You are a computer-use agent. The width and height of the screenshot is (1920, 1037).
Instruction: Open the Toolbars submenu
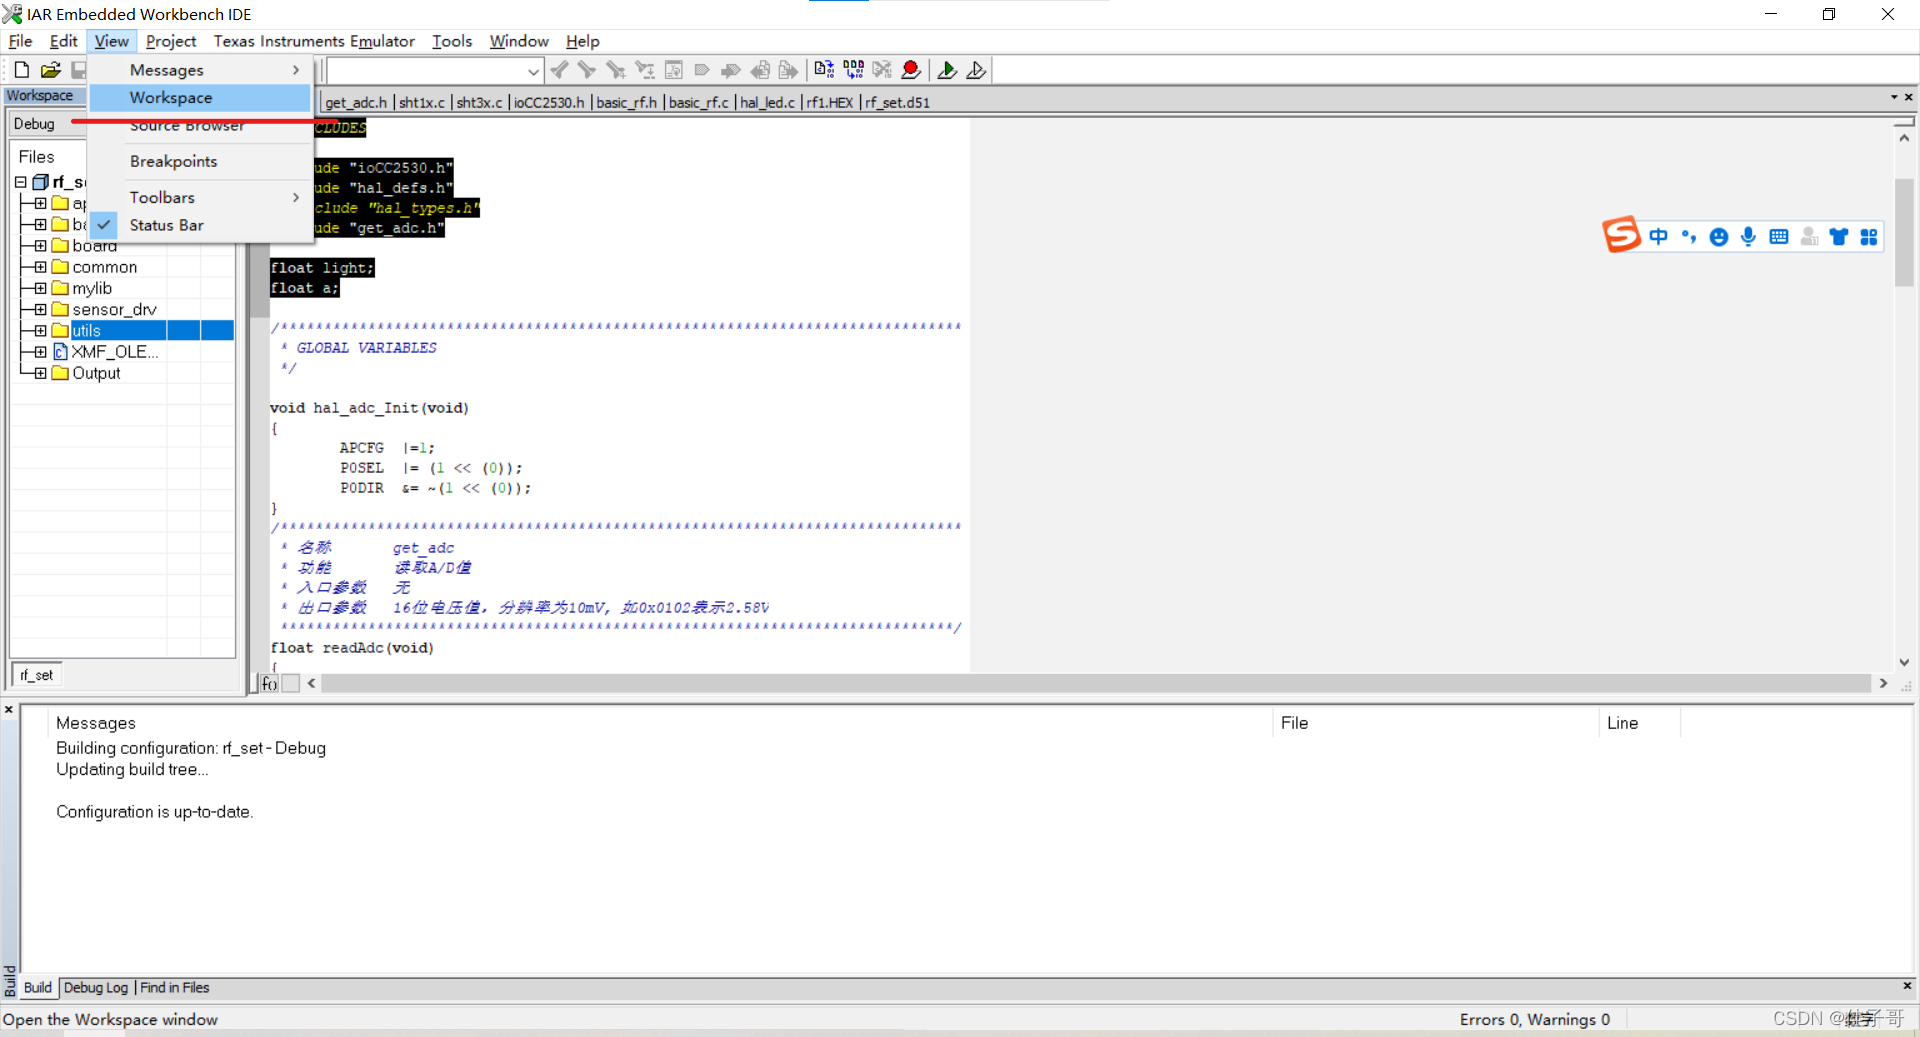click(x=201, y=197)
